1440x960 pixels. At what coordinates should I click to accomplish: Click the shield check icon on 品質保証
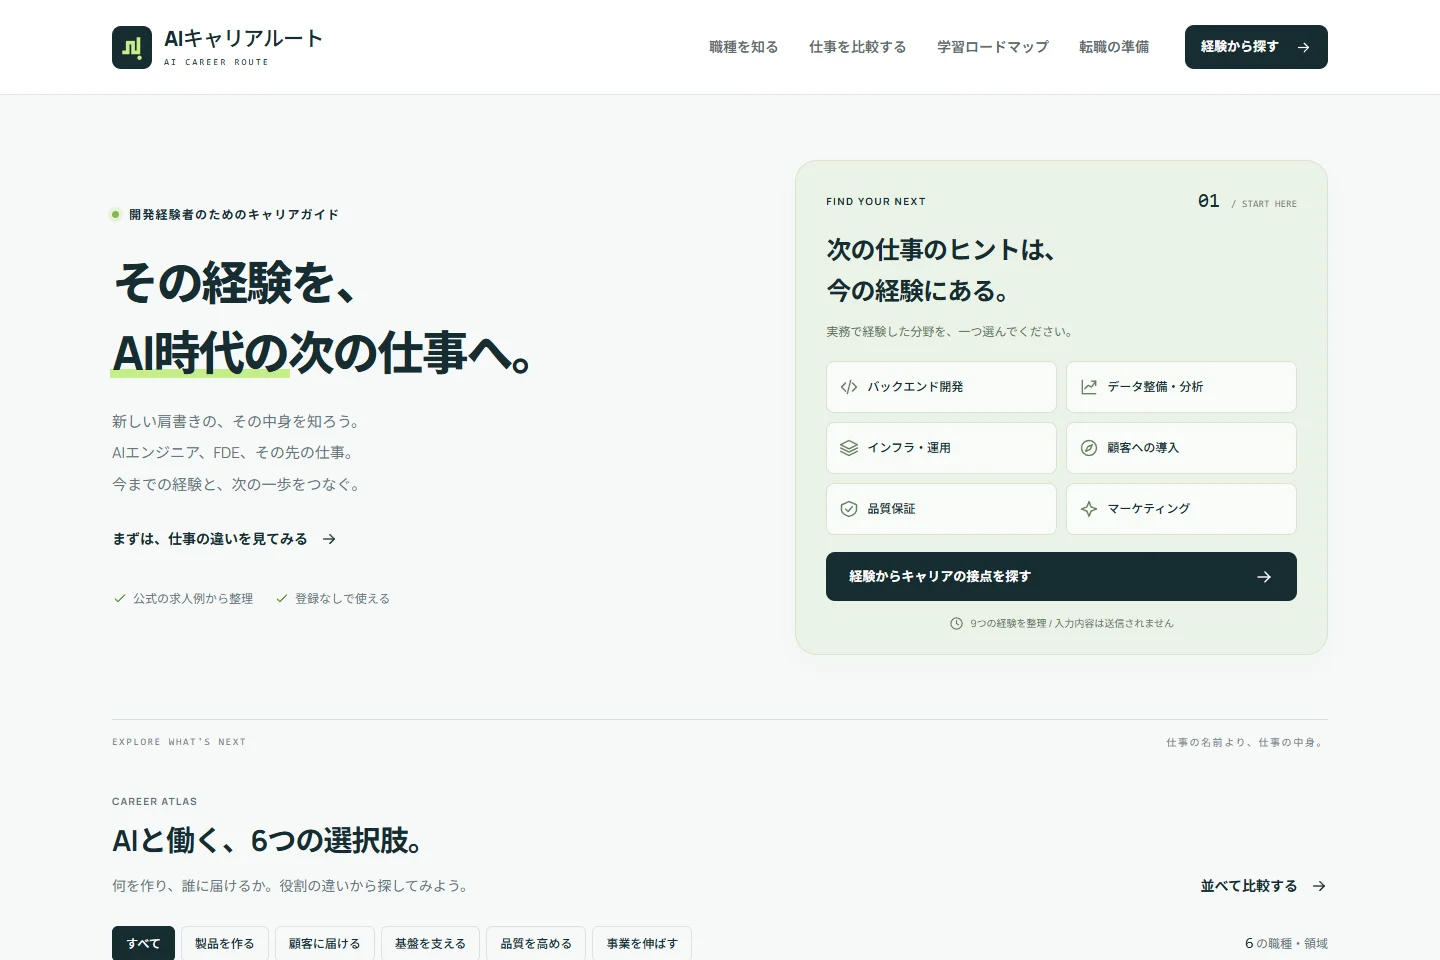point(849,509)
